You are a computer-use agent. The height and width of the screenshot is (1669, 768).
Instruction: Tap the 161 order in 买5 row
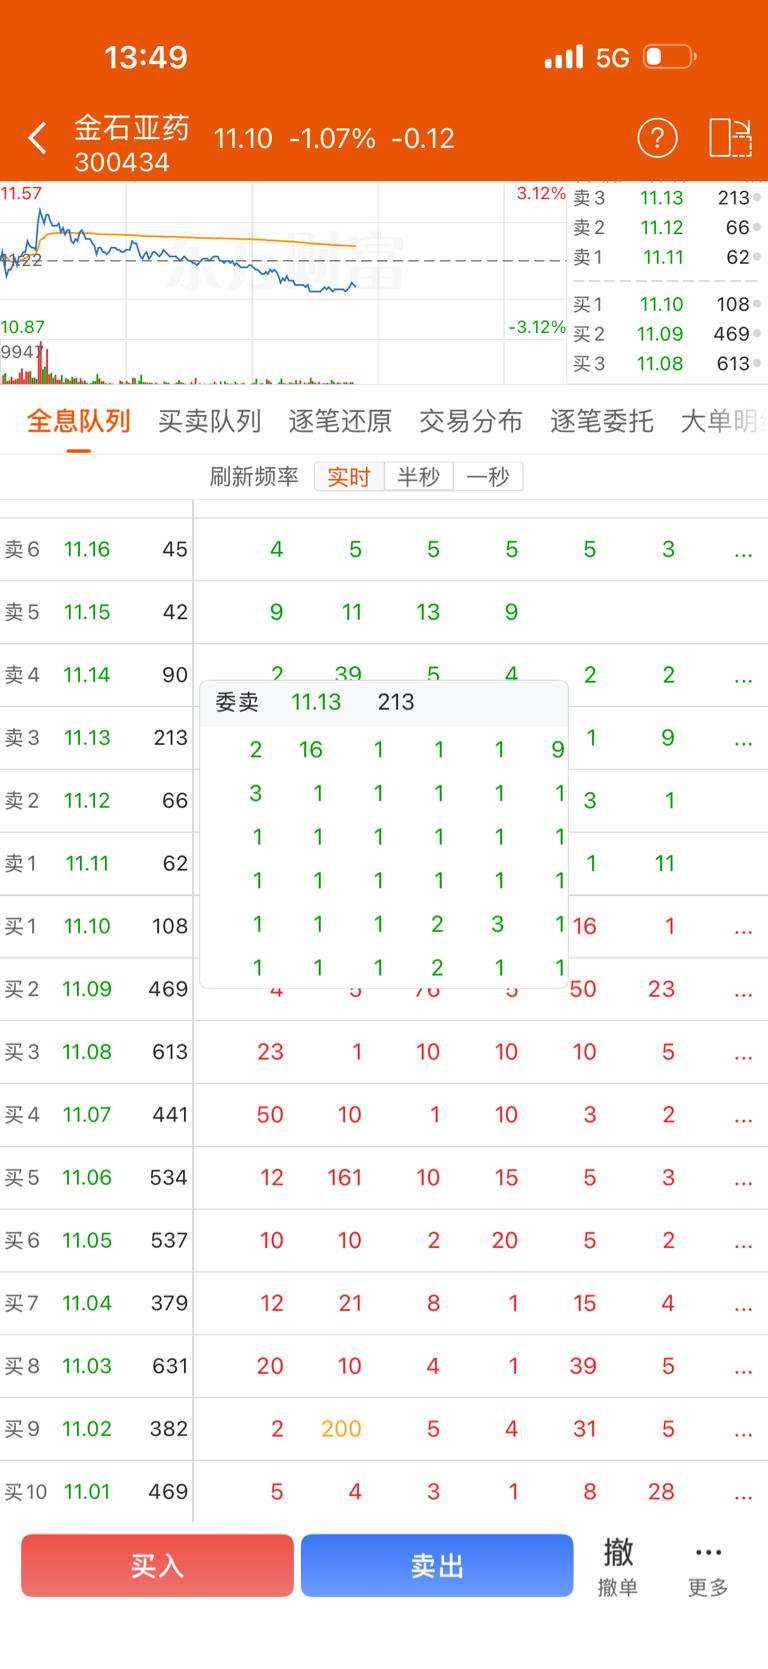click(x=344, y=1178)
